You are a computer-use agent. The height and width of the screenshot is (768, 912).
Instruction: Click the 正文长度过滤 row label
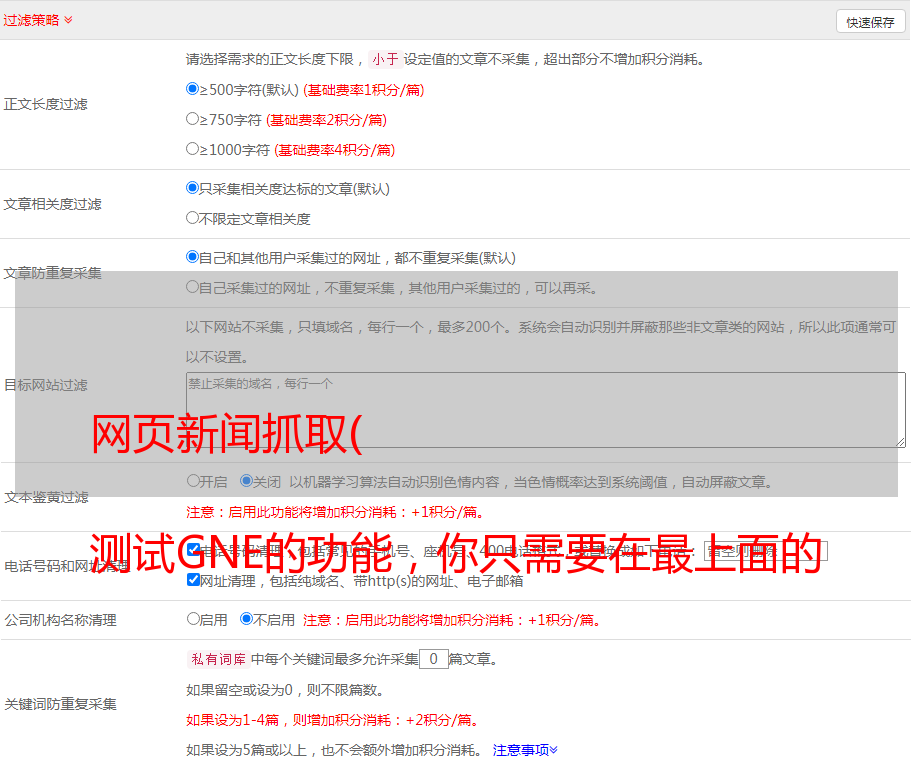click(x=45, y=104)
